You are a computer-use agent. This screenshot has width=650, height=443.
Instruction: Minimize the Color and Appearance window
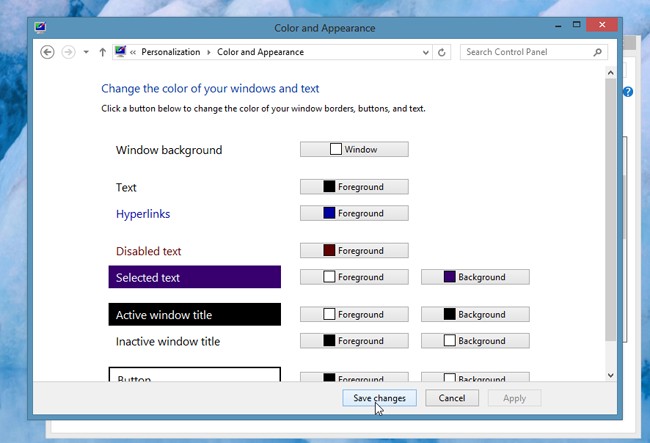coord(558,26)
